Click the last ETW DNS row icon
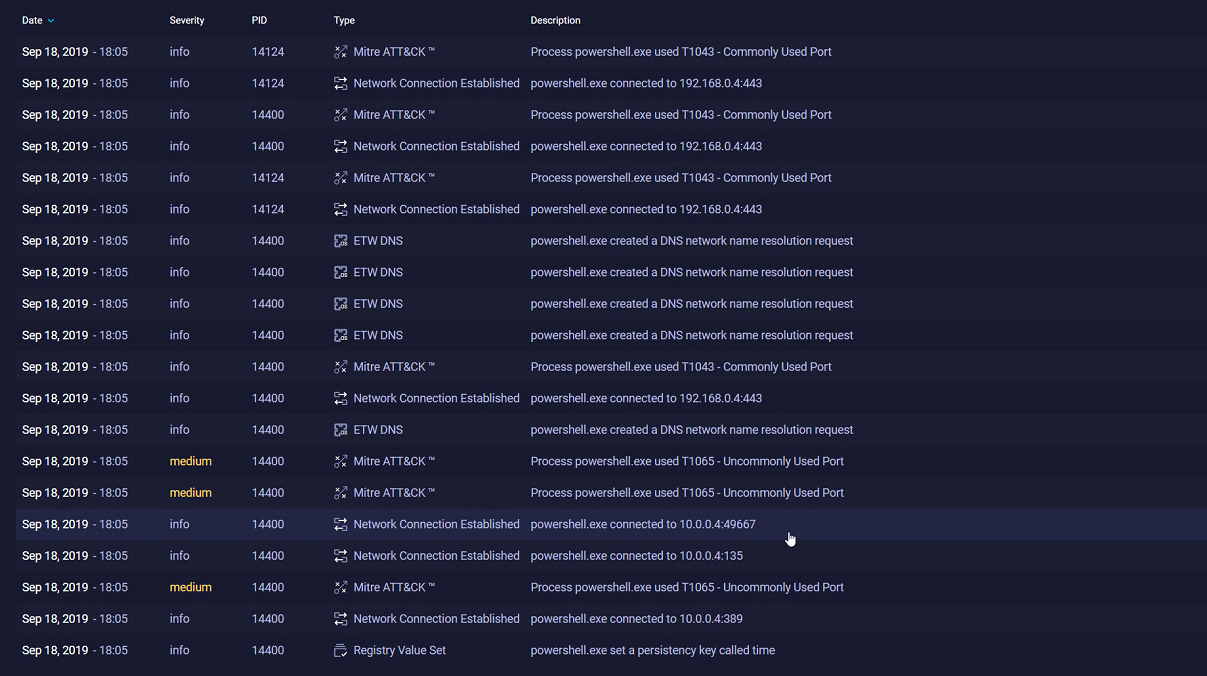 click(340, 430)
